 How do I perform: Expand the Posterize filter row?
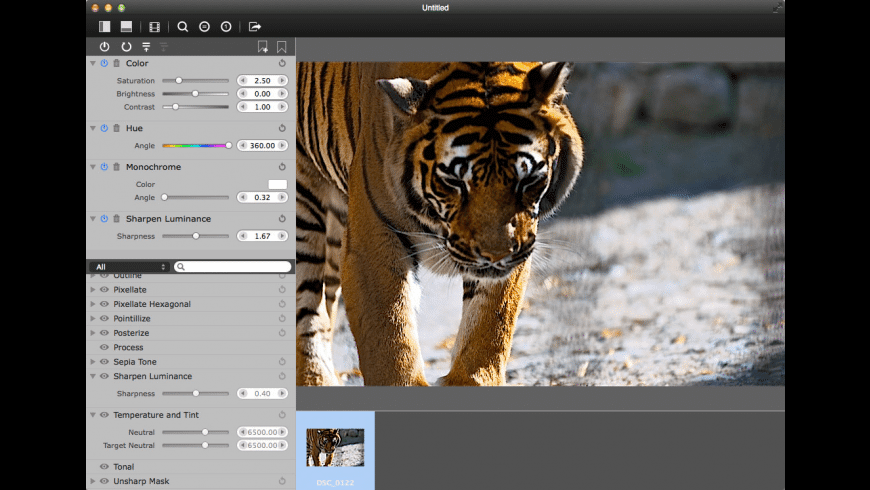tap(93, 333)
